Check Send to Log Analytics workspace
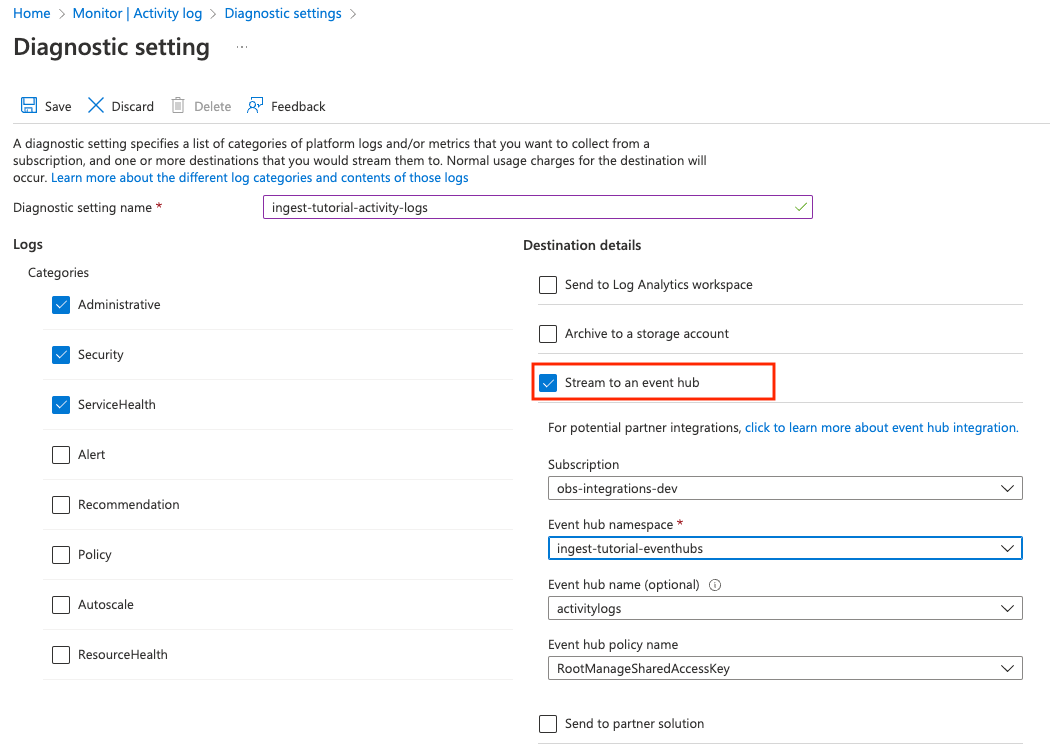 coord(548,285)
